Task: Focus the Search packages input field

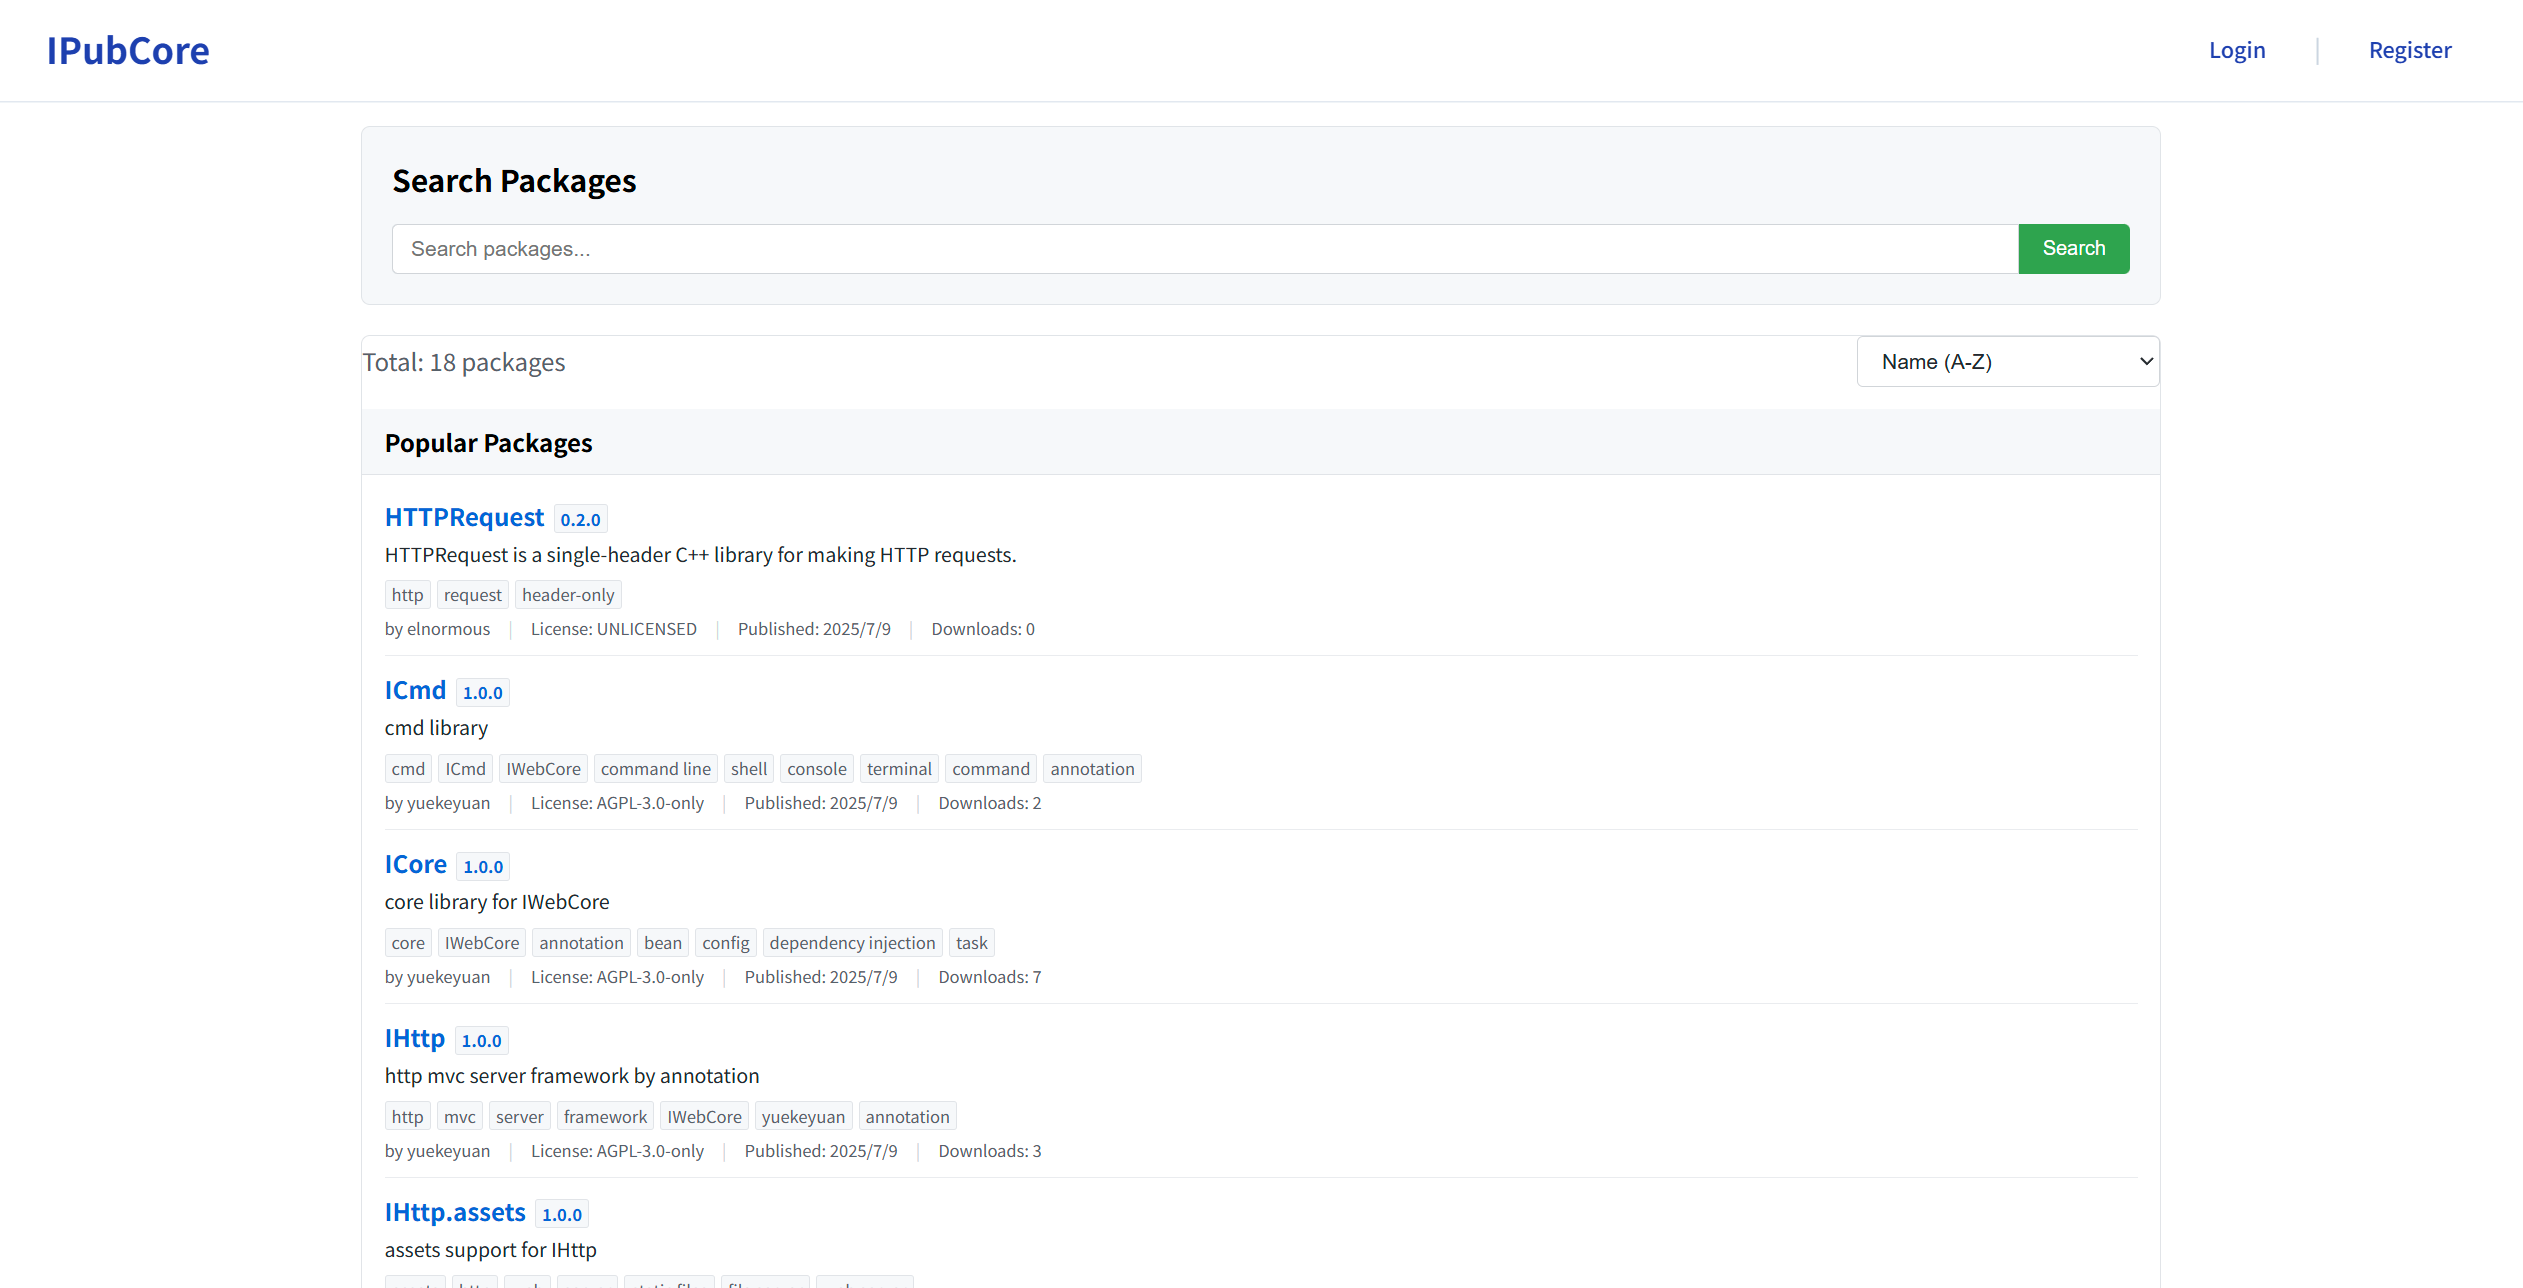Action: (x=1204, y=249)
